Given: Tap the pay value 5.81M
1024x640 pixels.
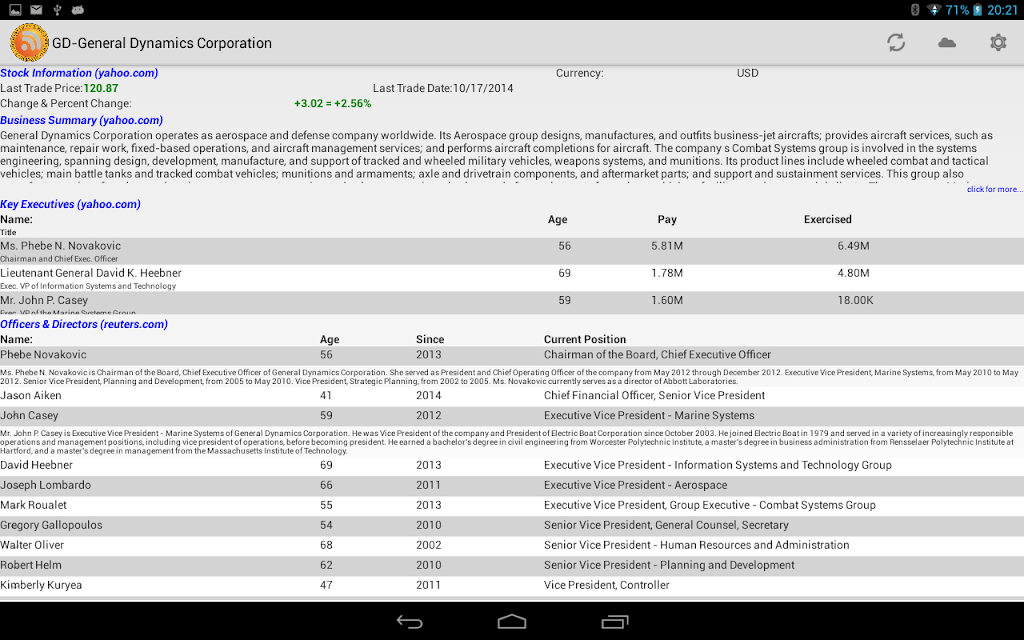Looking at the screenshot, I should pyautogui.click(x=667, y=246).
